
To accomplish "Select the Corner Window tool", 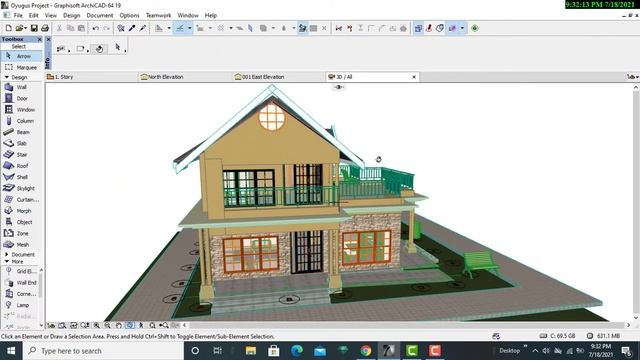I will pyautogui.click(x=20, y=293).
